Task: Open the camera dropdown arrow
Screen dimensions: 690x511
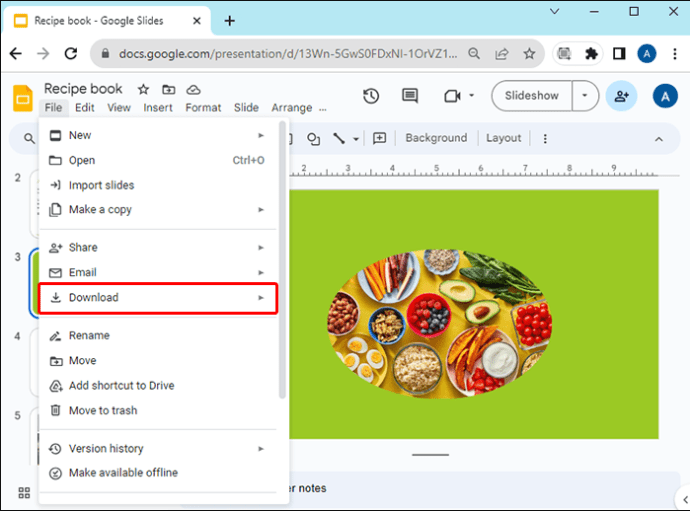Action: click(471, 95)
